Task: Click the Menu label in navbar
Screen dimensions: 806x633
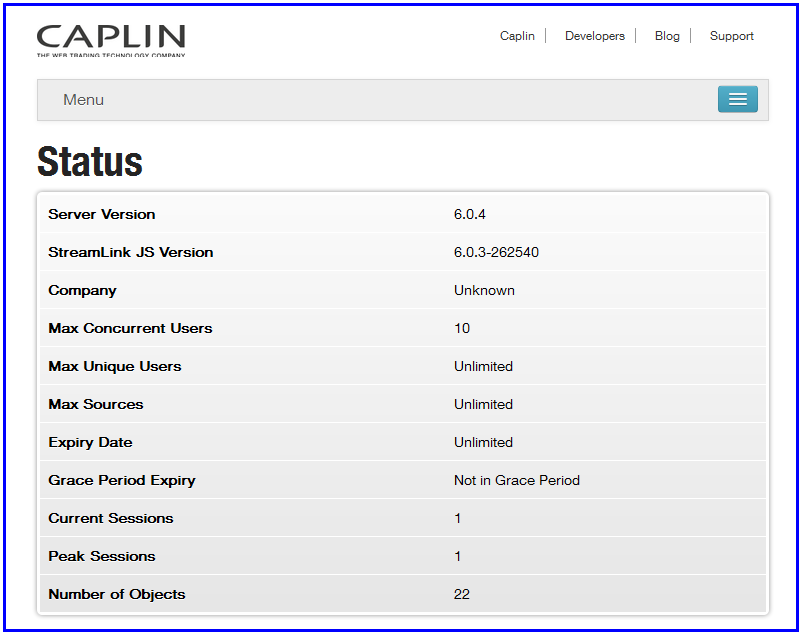Action: point(83,100)
